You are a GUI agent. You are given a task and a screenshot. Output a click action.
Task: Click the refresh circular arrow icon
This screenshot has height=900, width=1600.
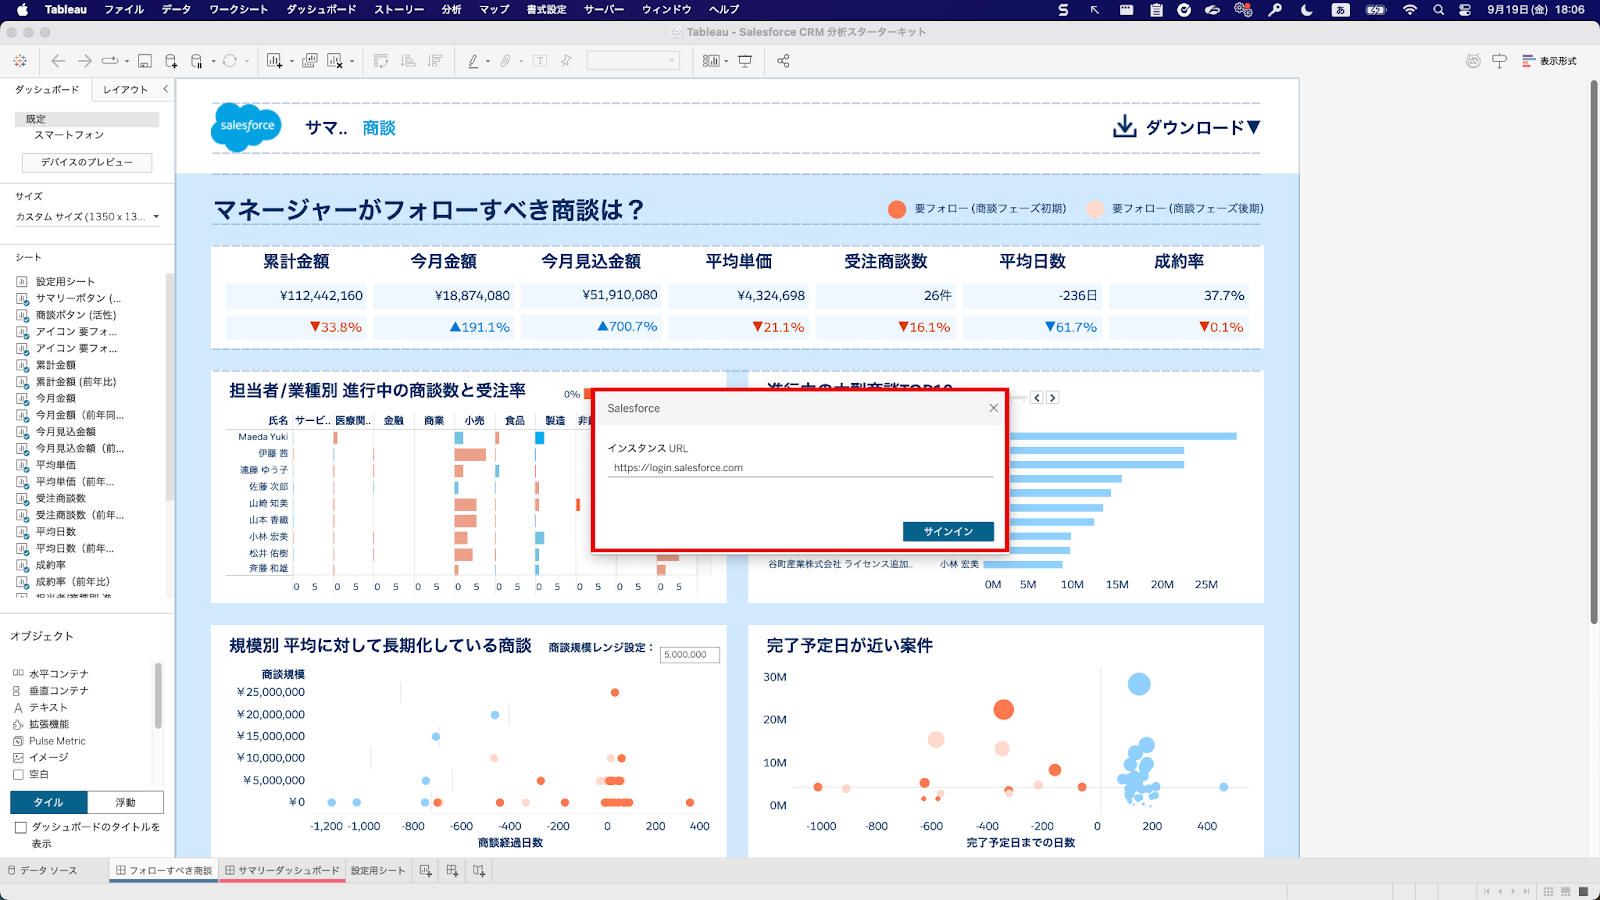[x=230, y=61]
